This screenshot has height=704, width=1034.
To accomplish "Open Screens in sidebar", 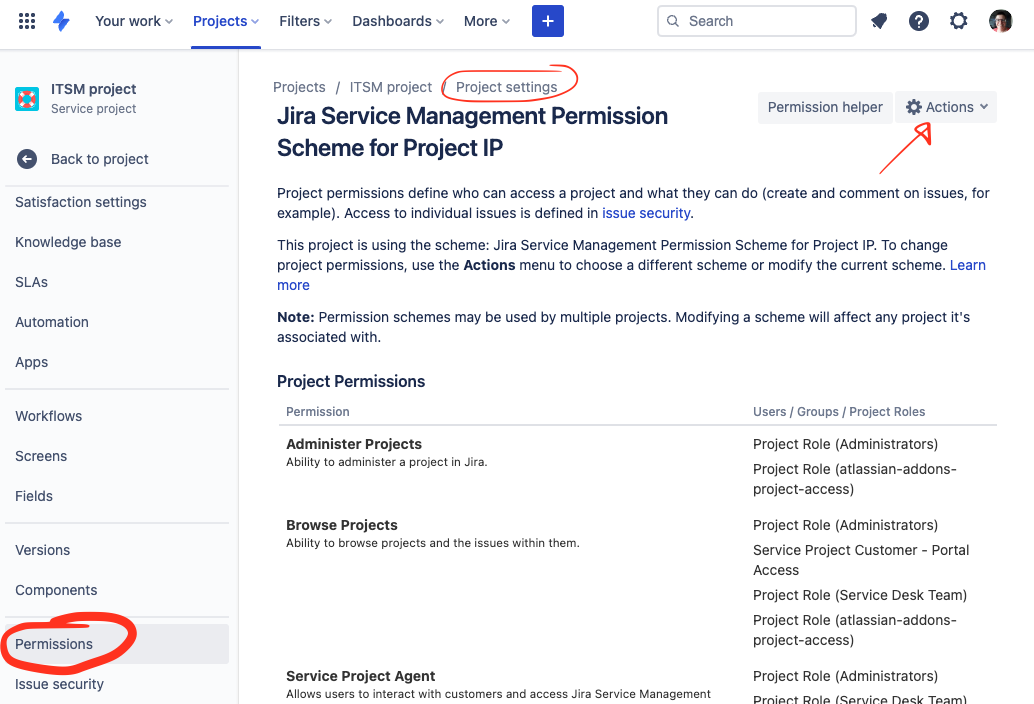I will (x=41, y=456).
